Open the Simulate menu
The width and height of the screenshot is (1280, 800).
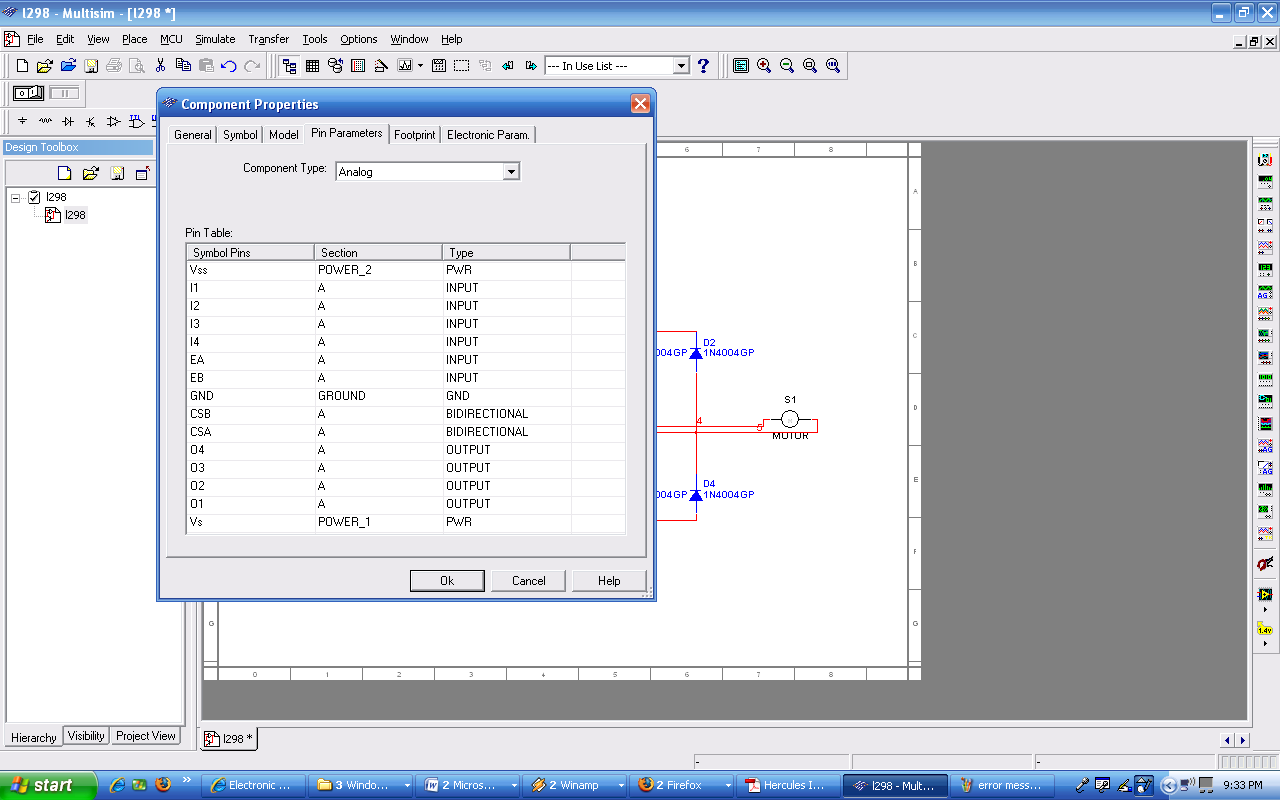click(x=215, y=39)
